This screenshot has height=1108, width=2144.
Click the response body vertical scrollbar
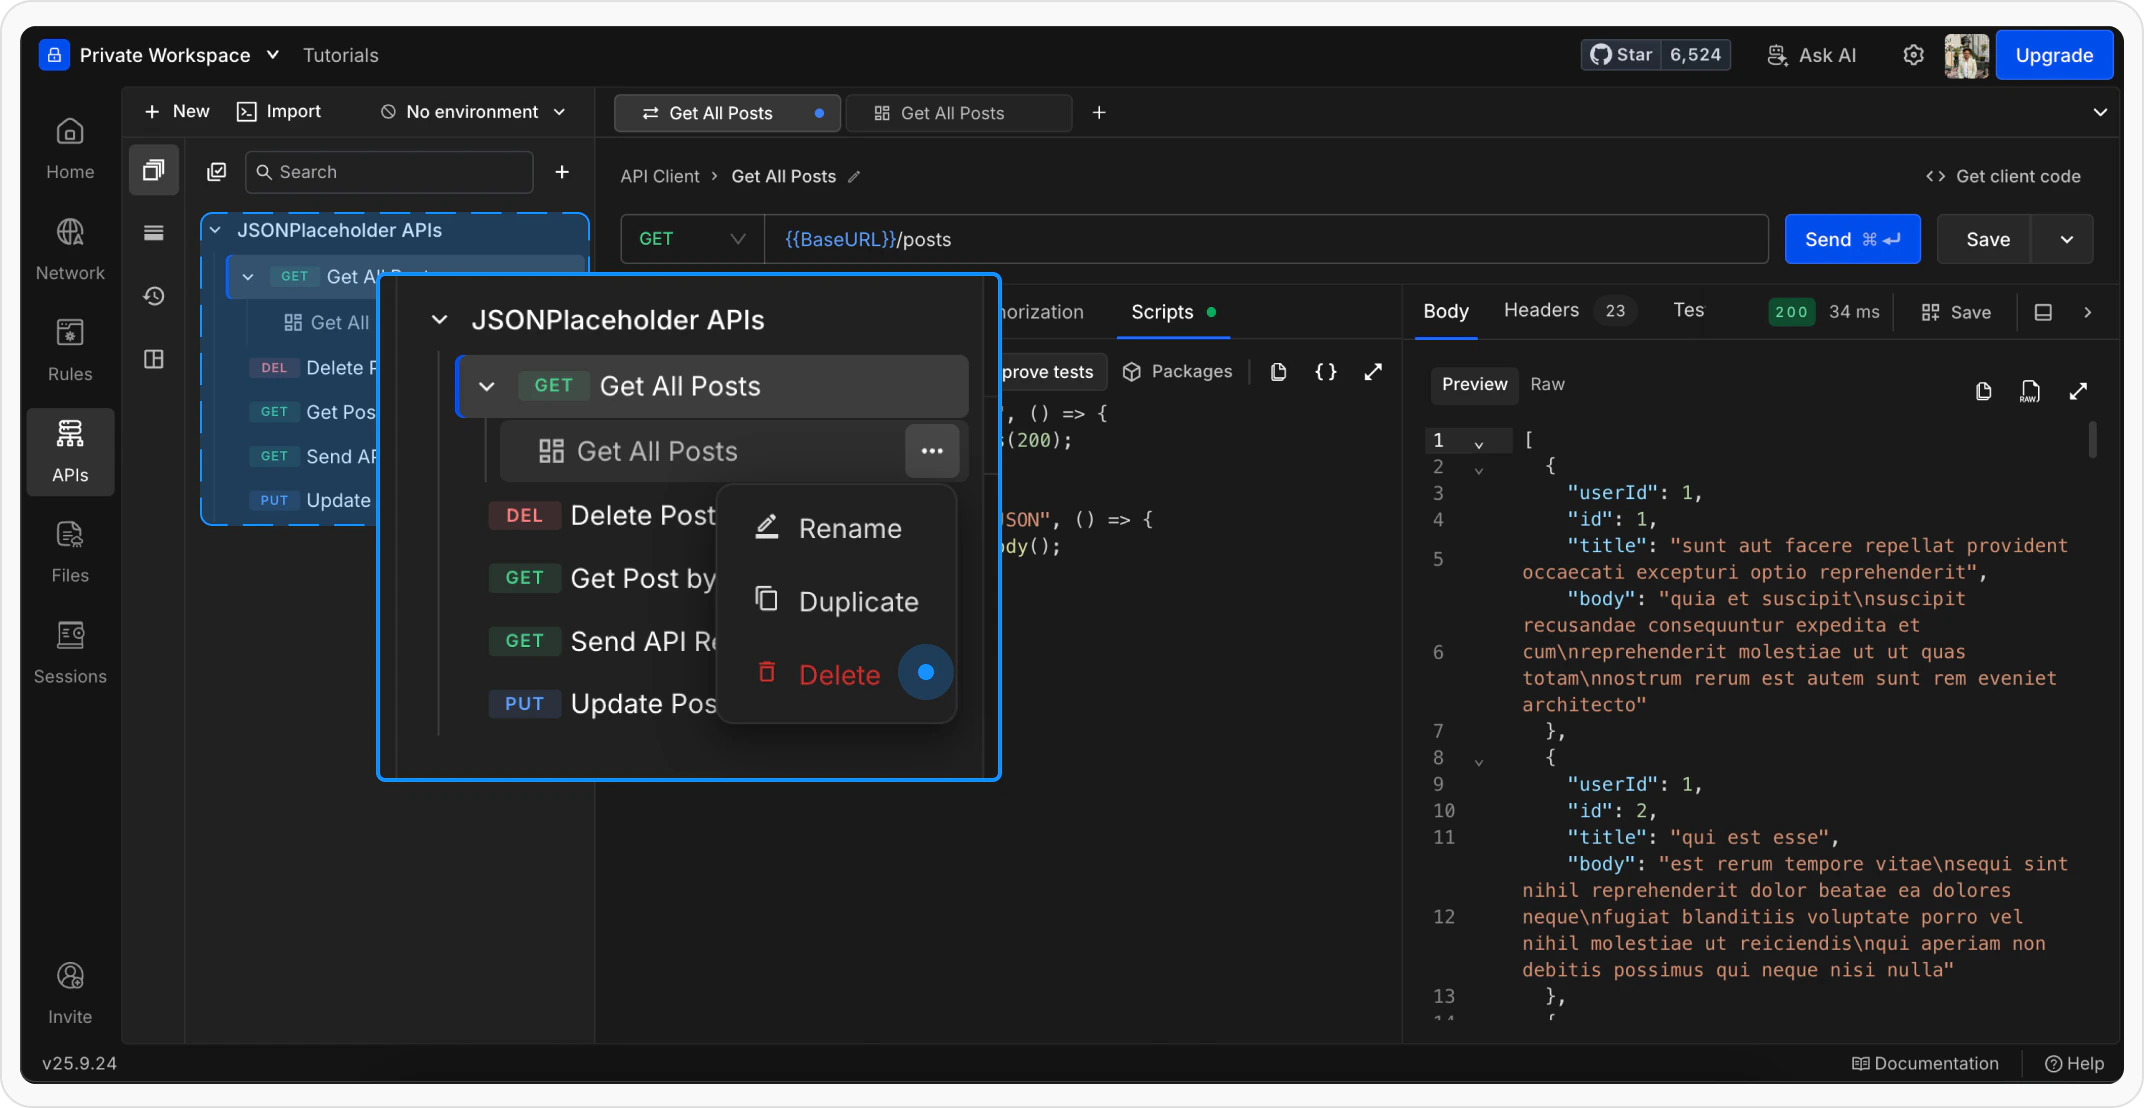[x=2091, y=440]
